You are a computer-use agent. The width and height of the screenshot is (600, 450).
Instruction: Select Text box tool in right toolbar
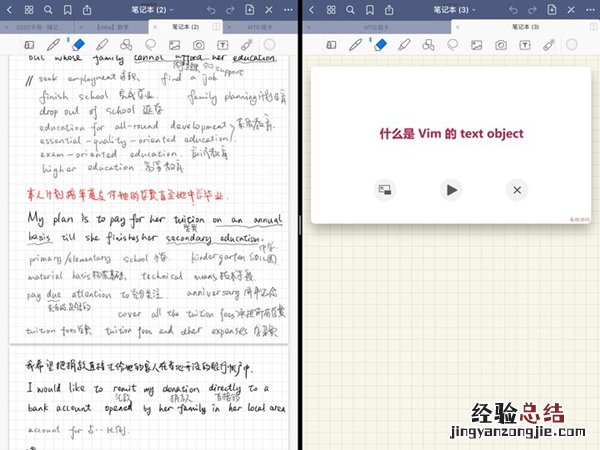coord(525,45)
